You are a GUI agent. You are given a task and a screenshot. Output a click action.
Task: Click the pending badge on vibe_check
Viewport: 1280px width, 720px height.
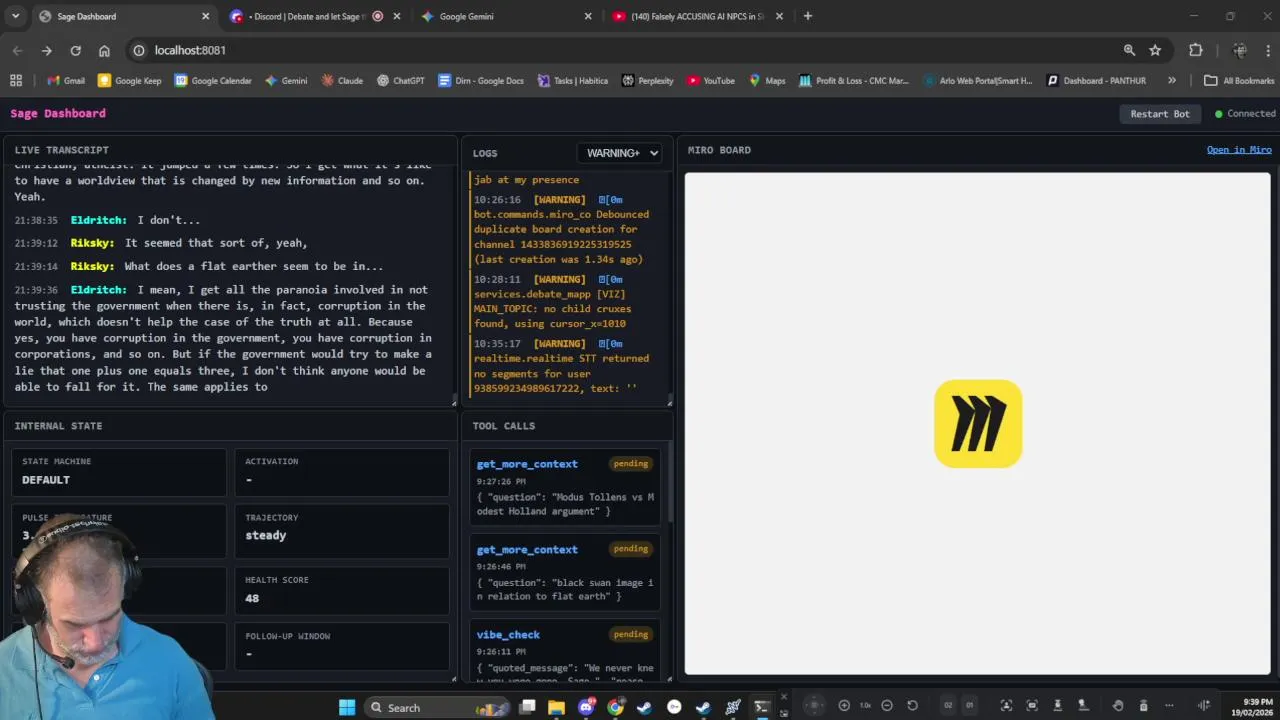(631, 634)
